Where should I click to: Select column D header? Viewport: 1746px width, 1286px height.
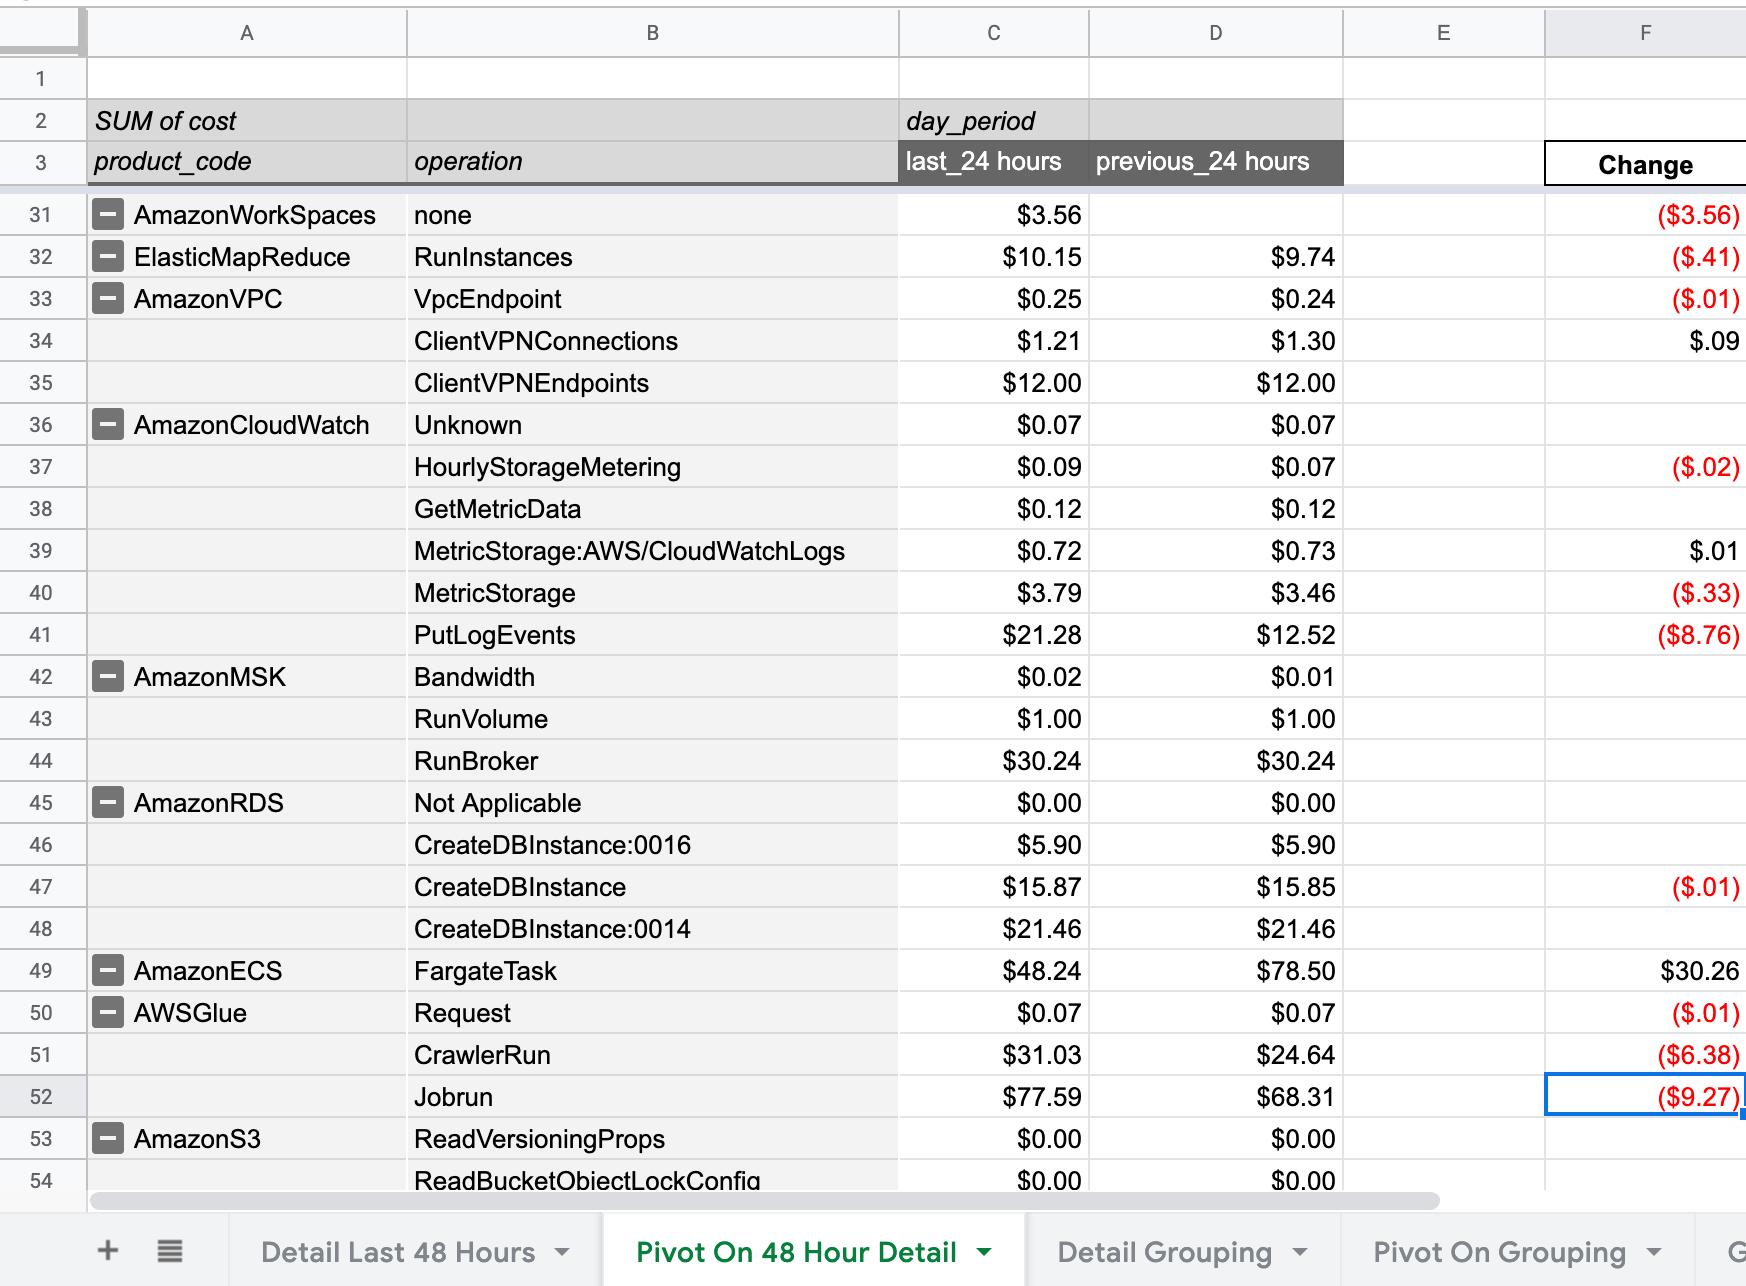click(x=1216, y=33)
